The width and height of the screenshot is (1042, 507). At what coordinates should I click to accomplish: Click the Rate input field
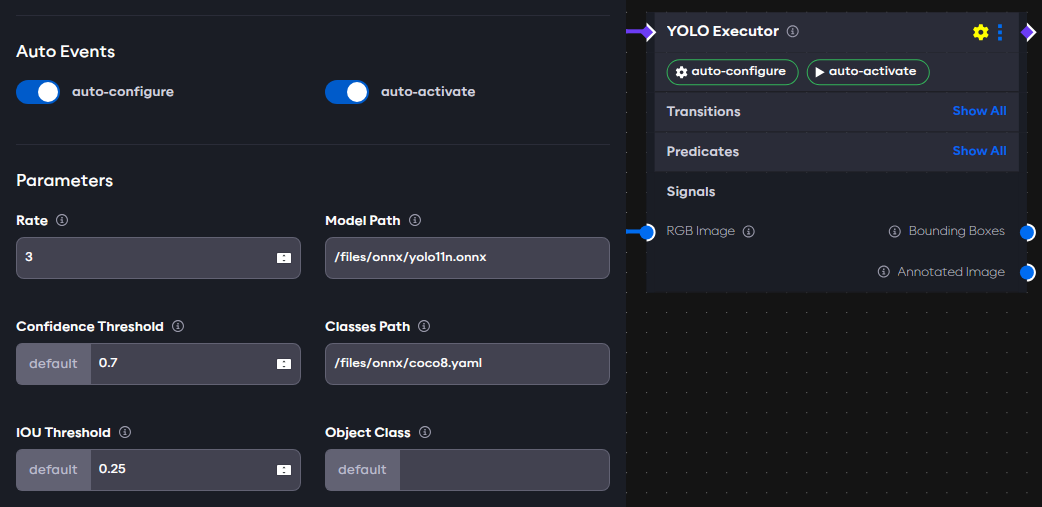158,258
